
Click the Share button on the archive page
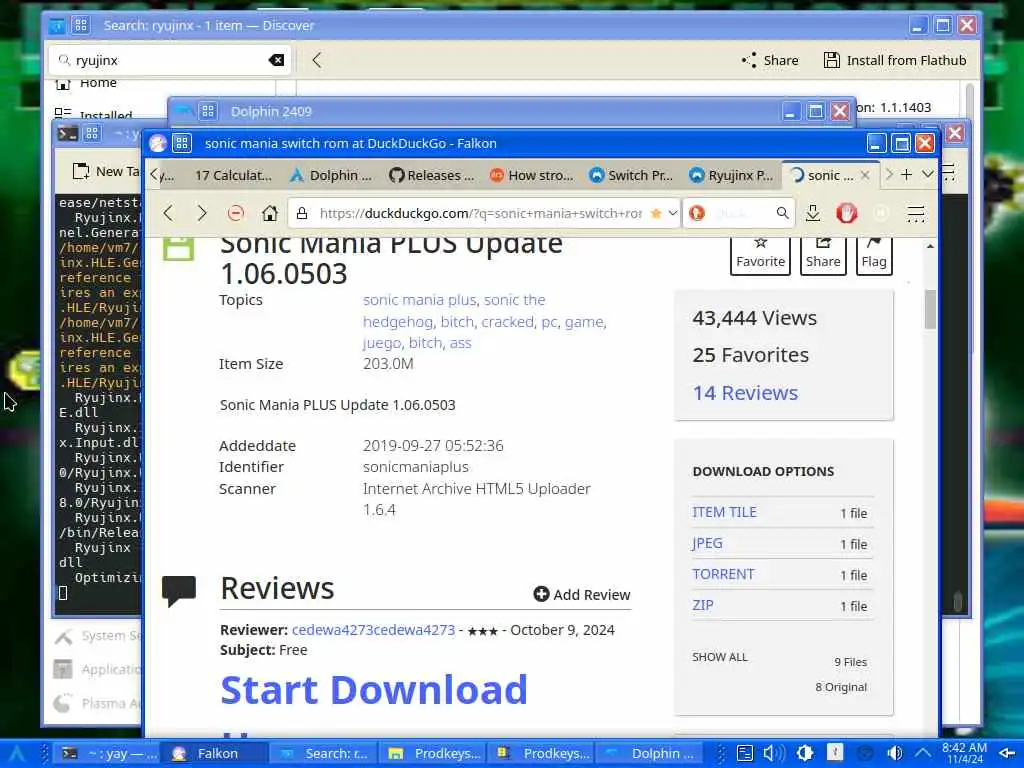pos(823,255)
